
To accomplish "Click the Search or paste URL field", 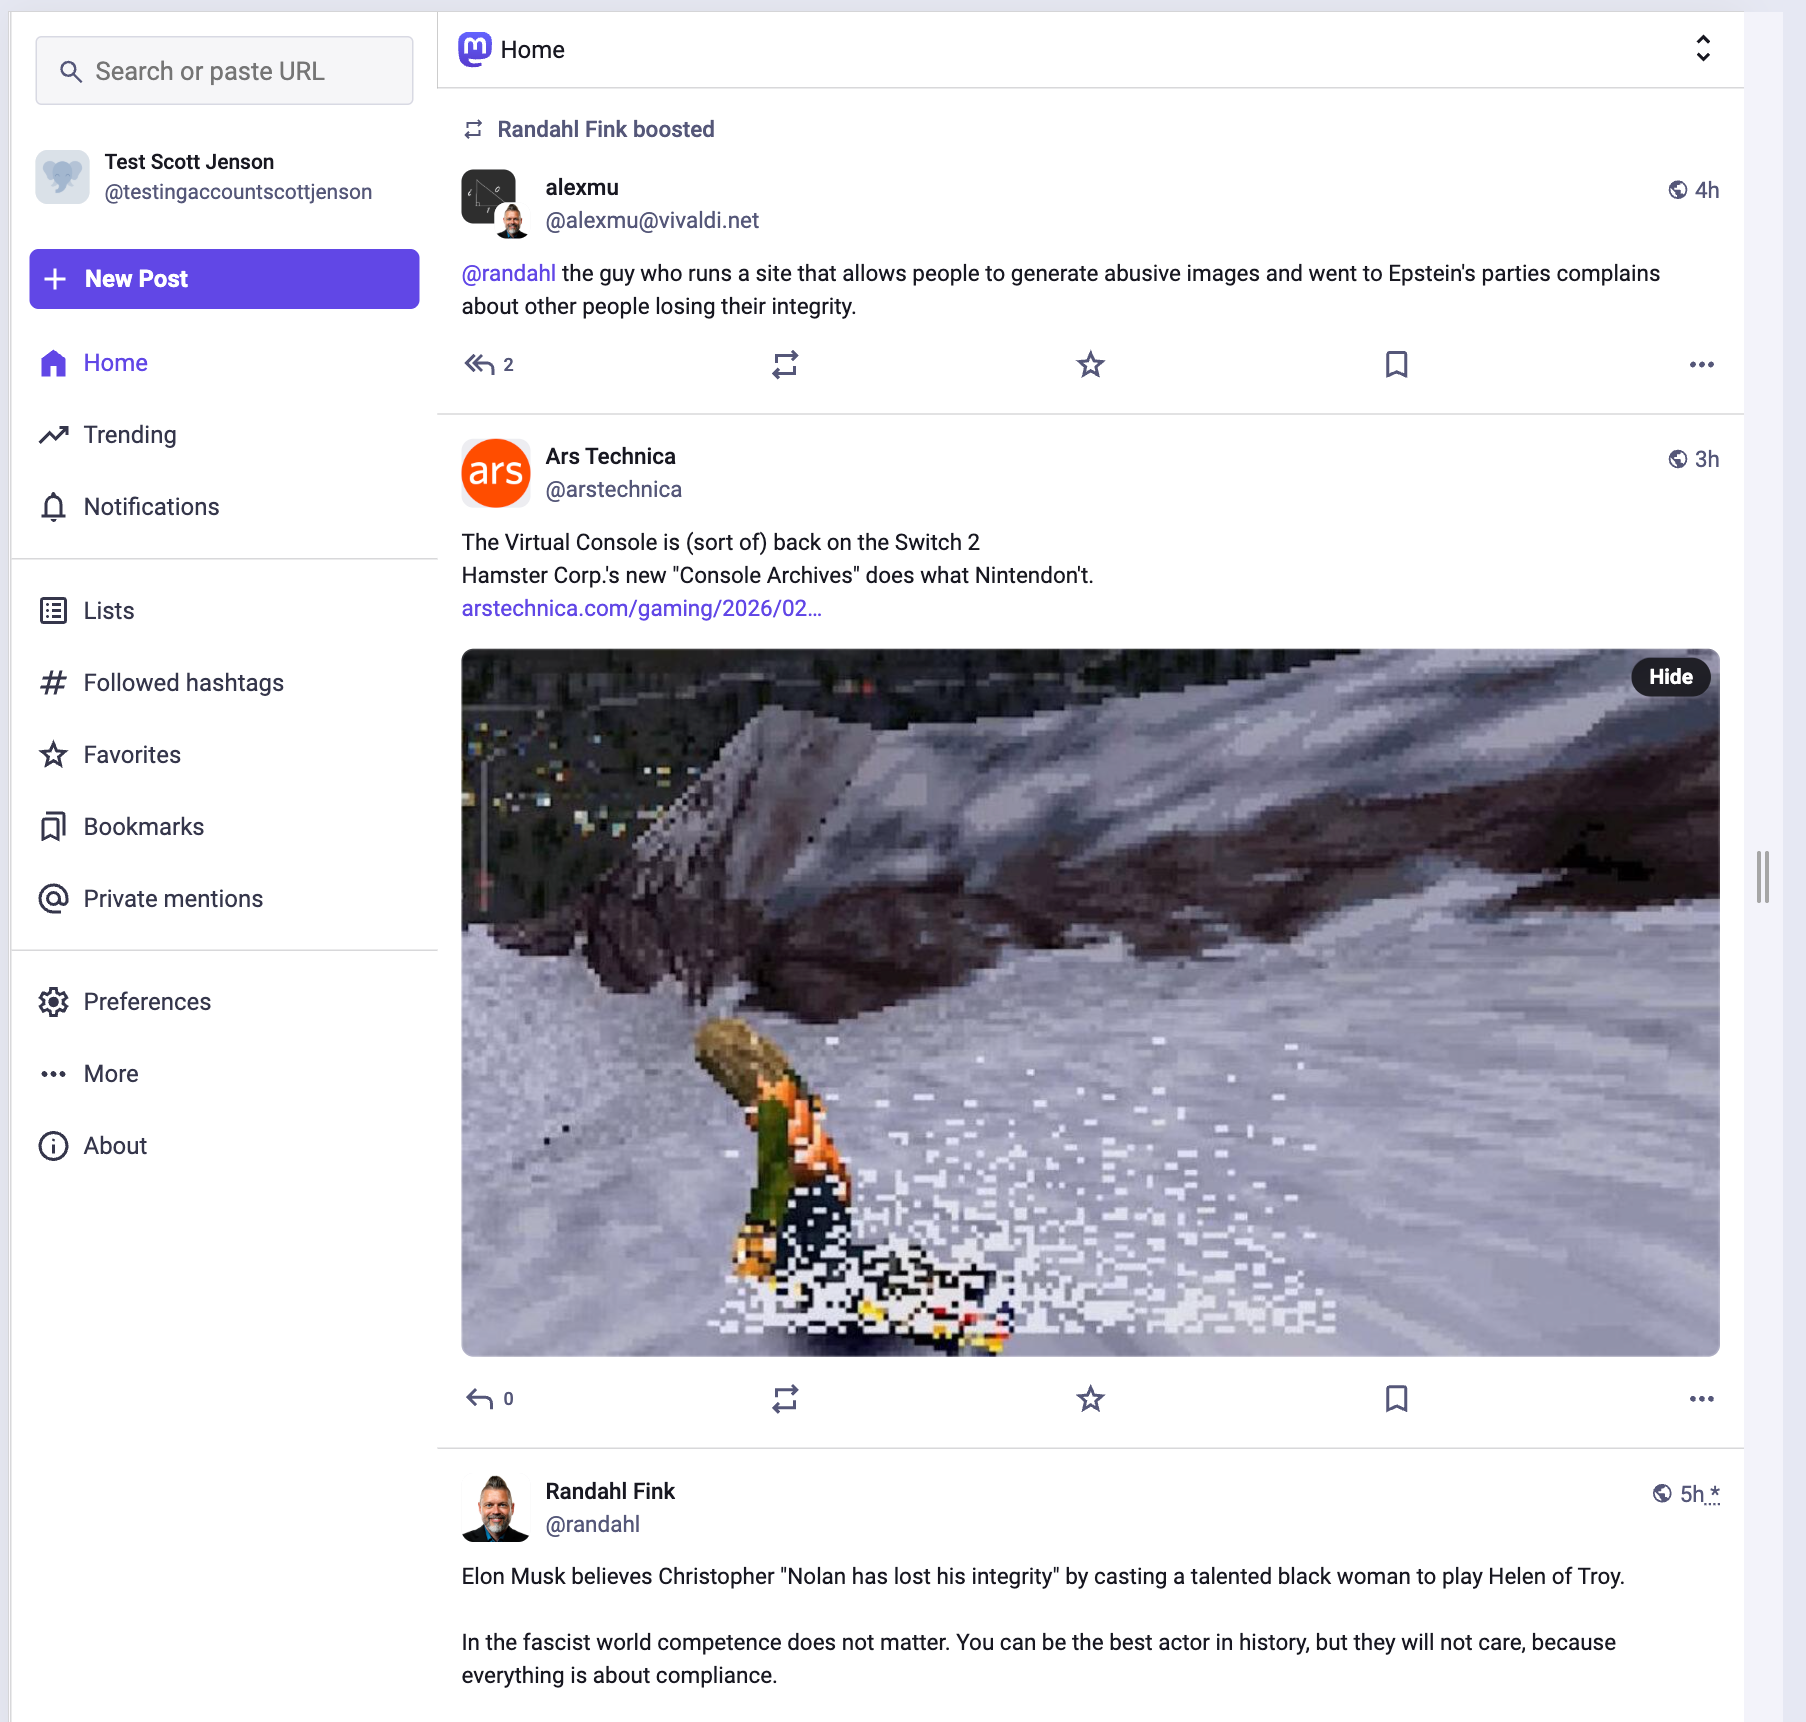I will [224, 71].
